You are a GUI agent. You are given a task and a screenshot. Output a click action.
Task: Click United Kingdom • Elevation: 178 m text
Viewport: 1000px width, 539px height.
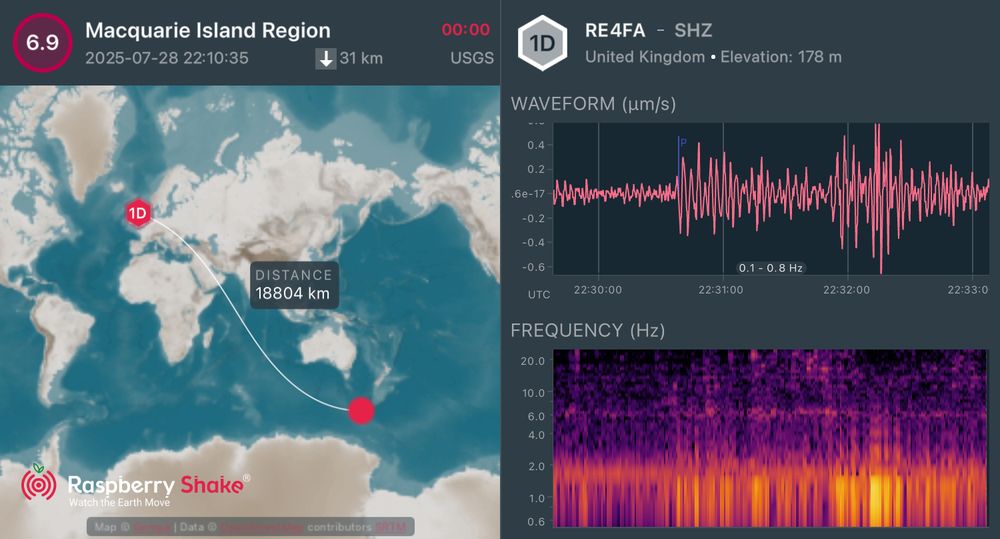[x=713, y=57]
